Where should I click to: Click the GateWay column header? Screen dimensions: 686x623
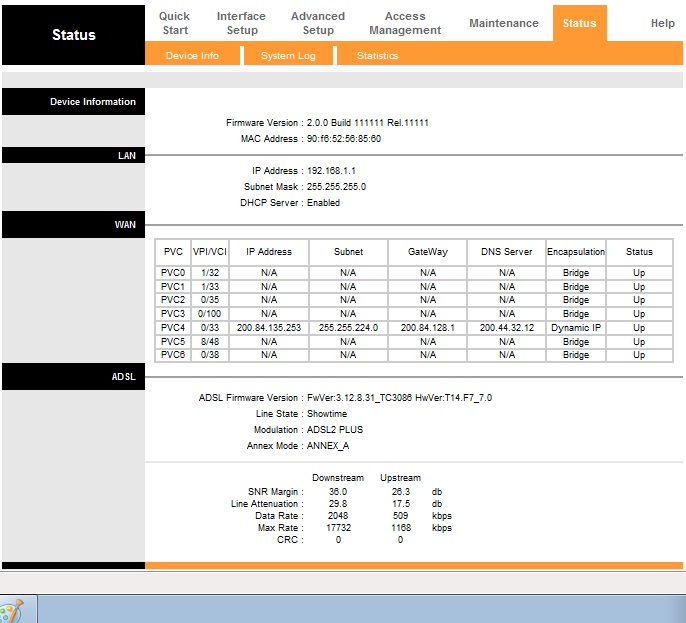click(x=427, y=252)
